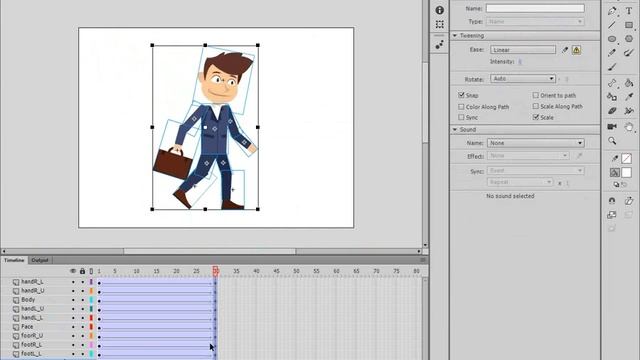Uncheck the Scale checkbox
640x360 pixels.
536,117
